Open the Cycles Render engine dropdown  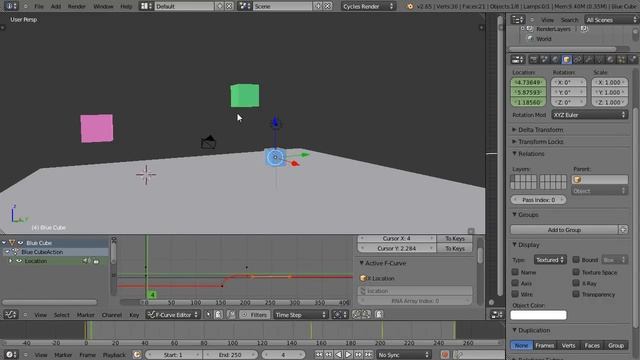(x=368, y=6)
